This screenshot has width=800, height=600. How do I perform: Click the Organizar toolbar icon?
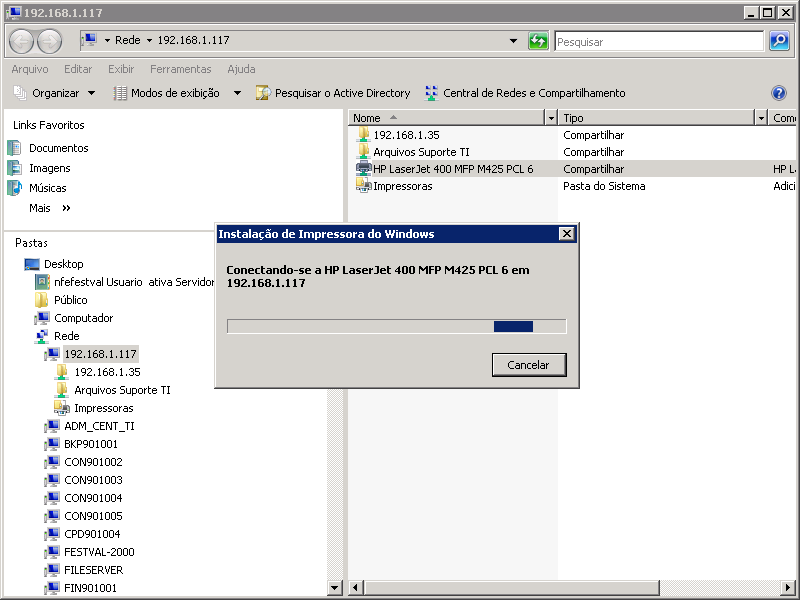coord(19,93)
